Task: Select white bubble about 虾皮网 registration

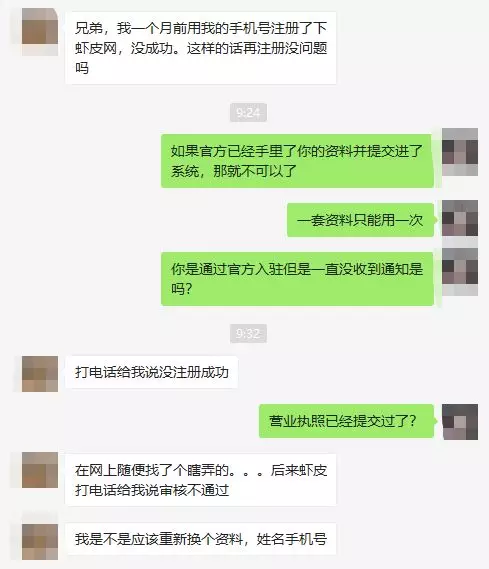Action: 201,48
